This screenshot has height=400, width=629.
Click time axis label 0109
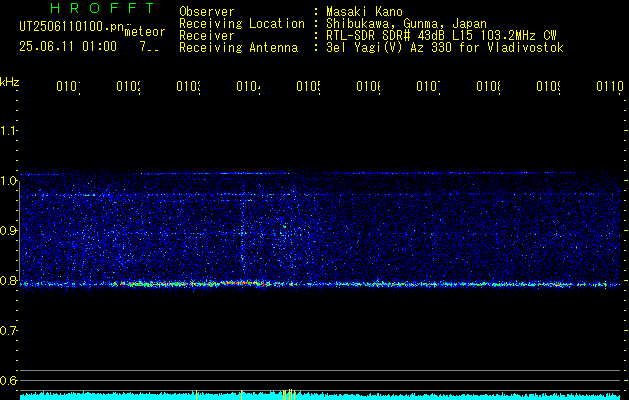click(x=548, y=86)
